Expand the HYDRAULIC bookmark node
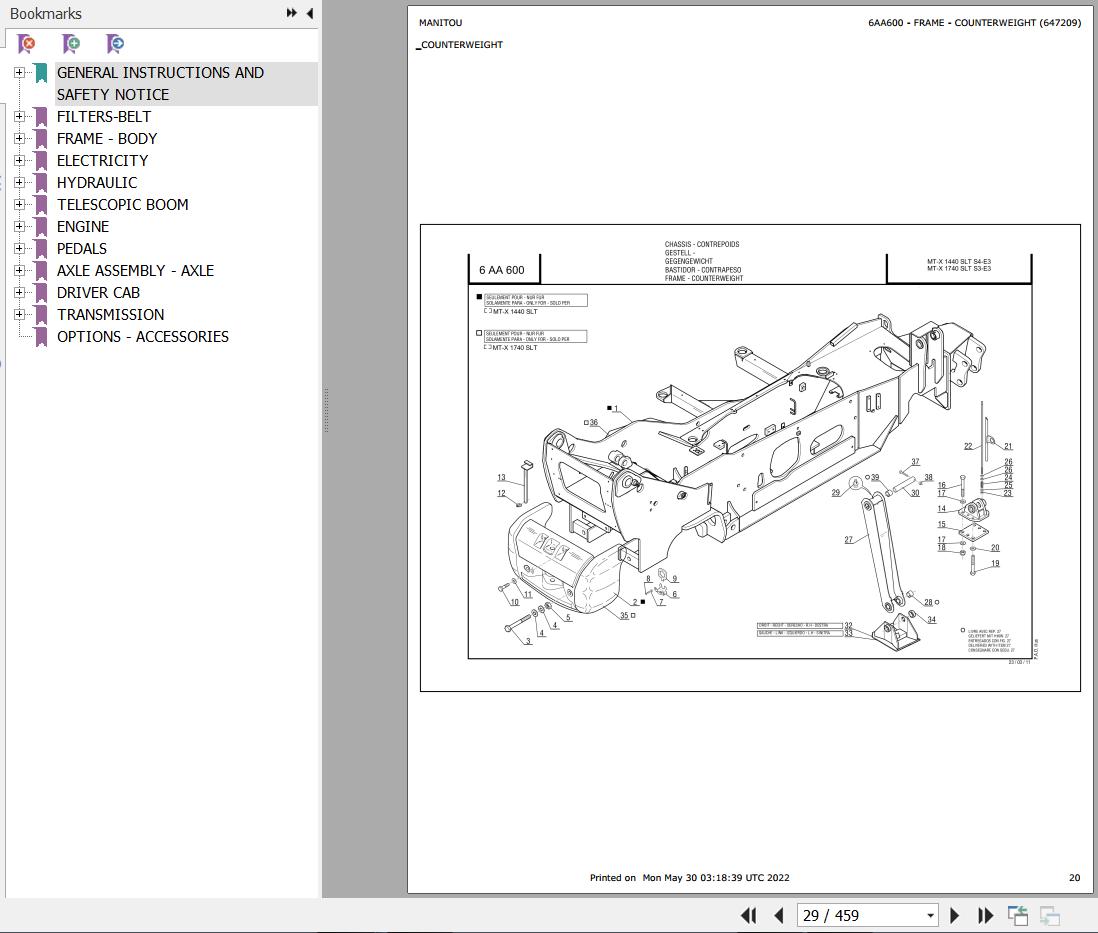Screen dimensions: 1098x933 19,183
